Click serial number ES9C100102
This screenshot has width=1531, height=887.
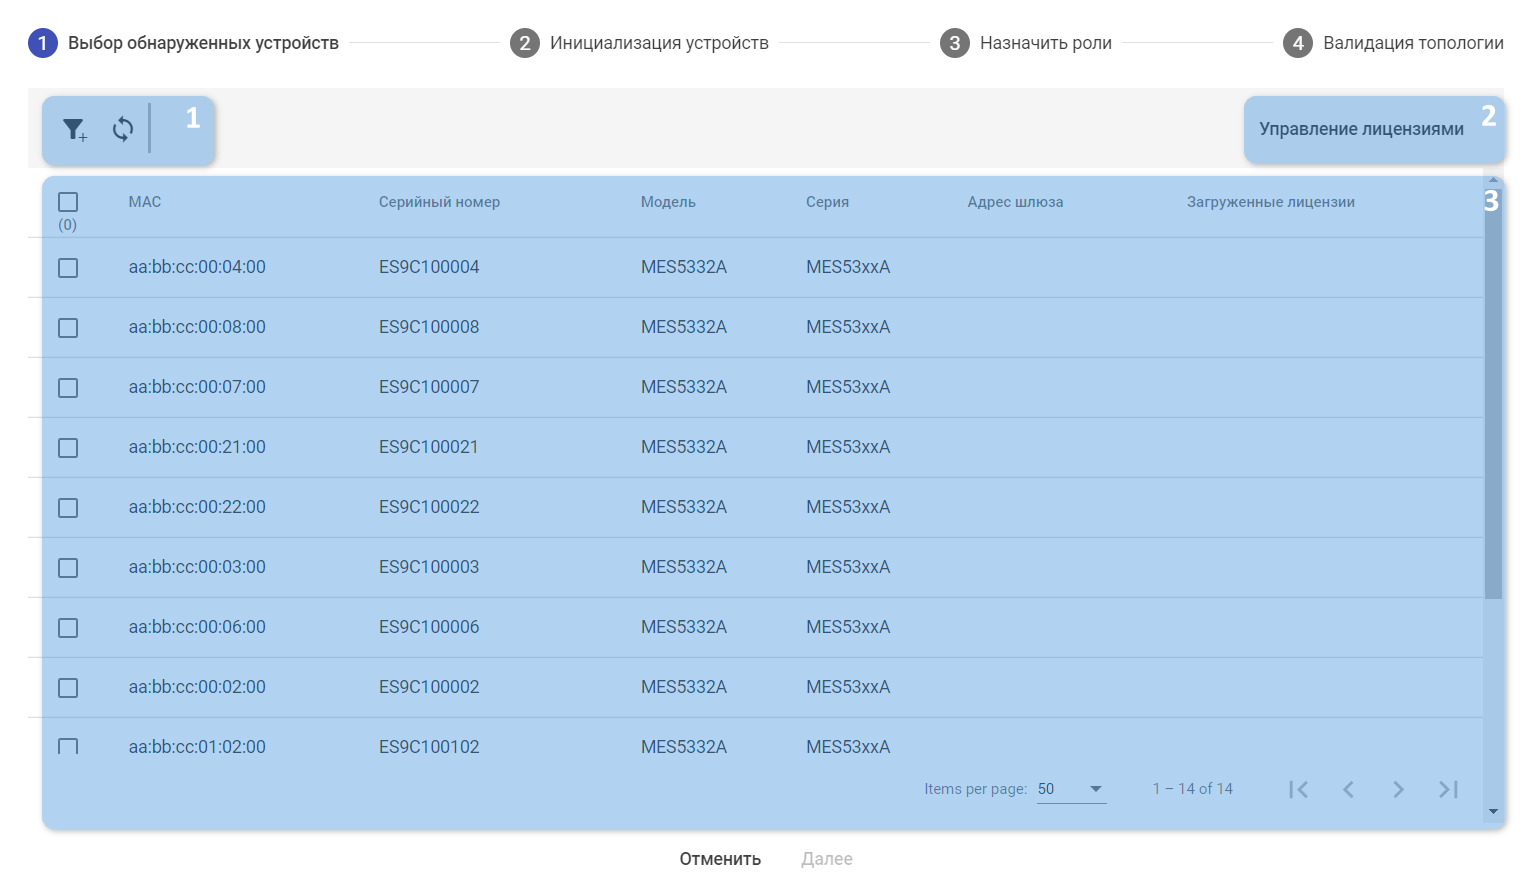(x=429, y=747)
